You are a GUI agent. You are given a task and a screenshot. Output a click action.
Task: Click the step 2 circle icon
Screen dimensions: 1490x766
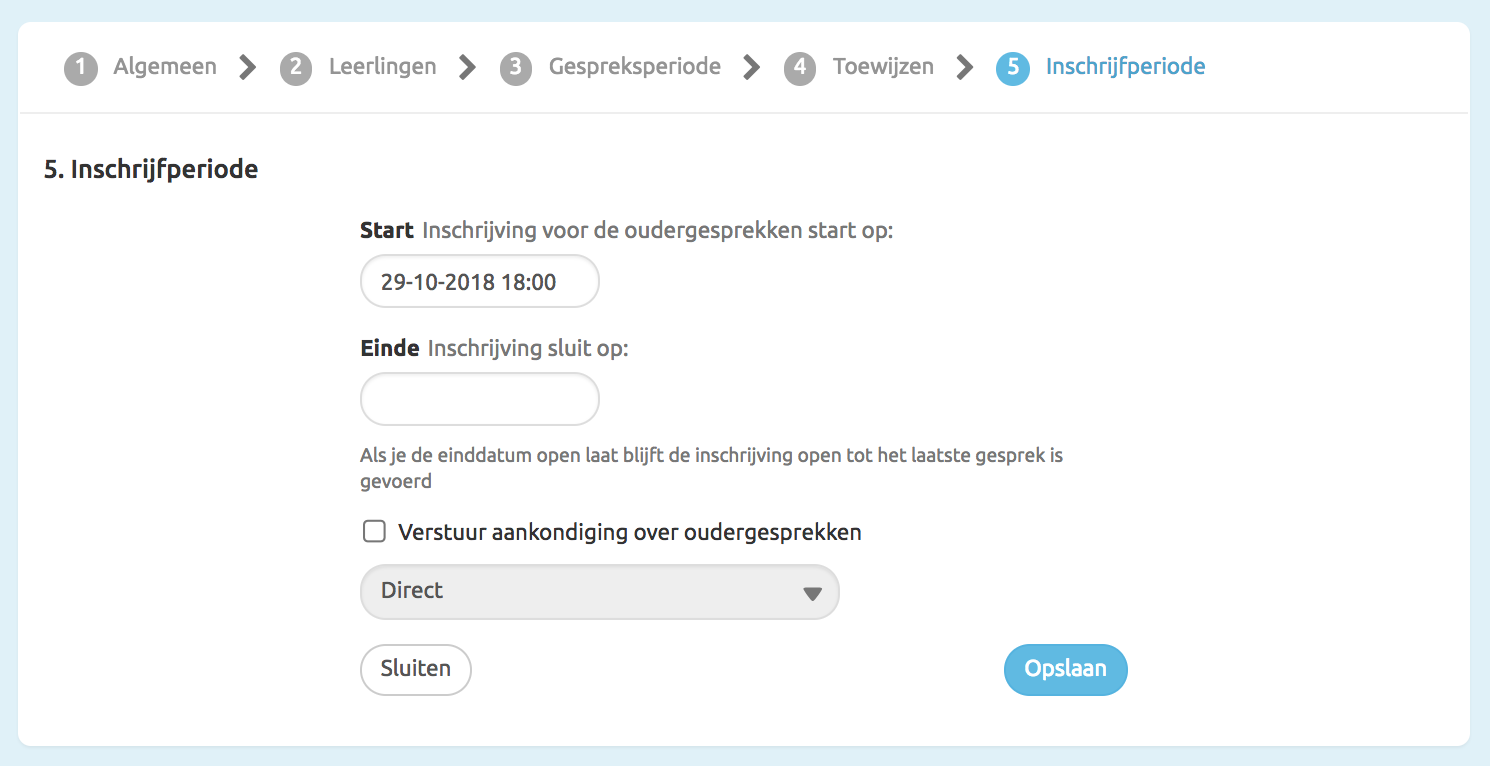pos(296,67)
